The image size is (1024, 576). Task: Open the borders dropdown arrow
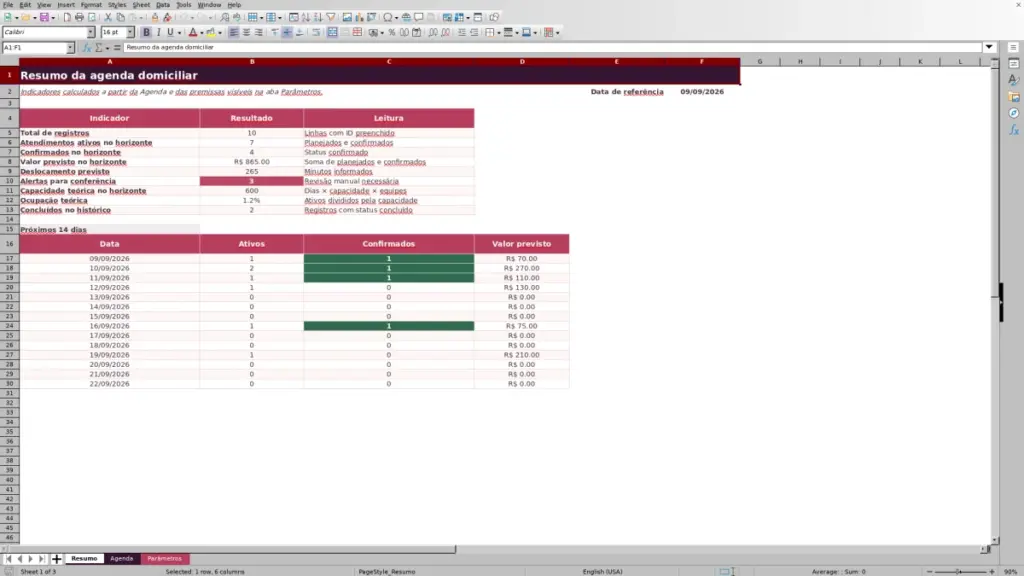[499, 33]
